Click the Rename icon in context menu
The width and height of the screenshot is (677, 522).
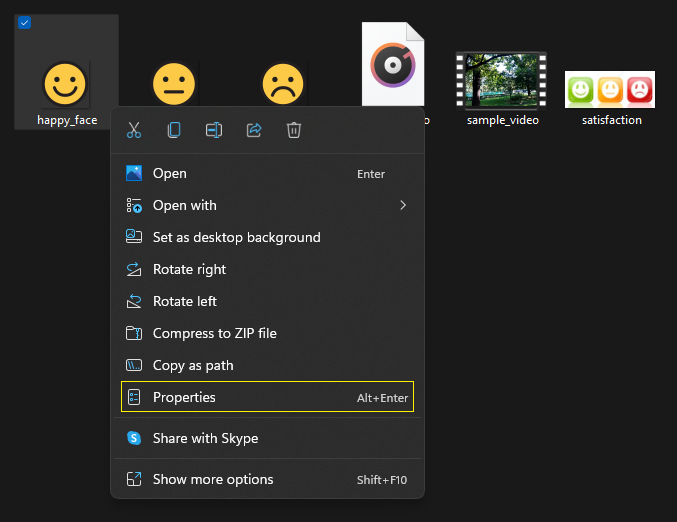pyautogui.click(x=214, y=130)
